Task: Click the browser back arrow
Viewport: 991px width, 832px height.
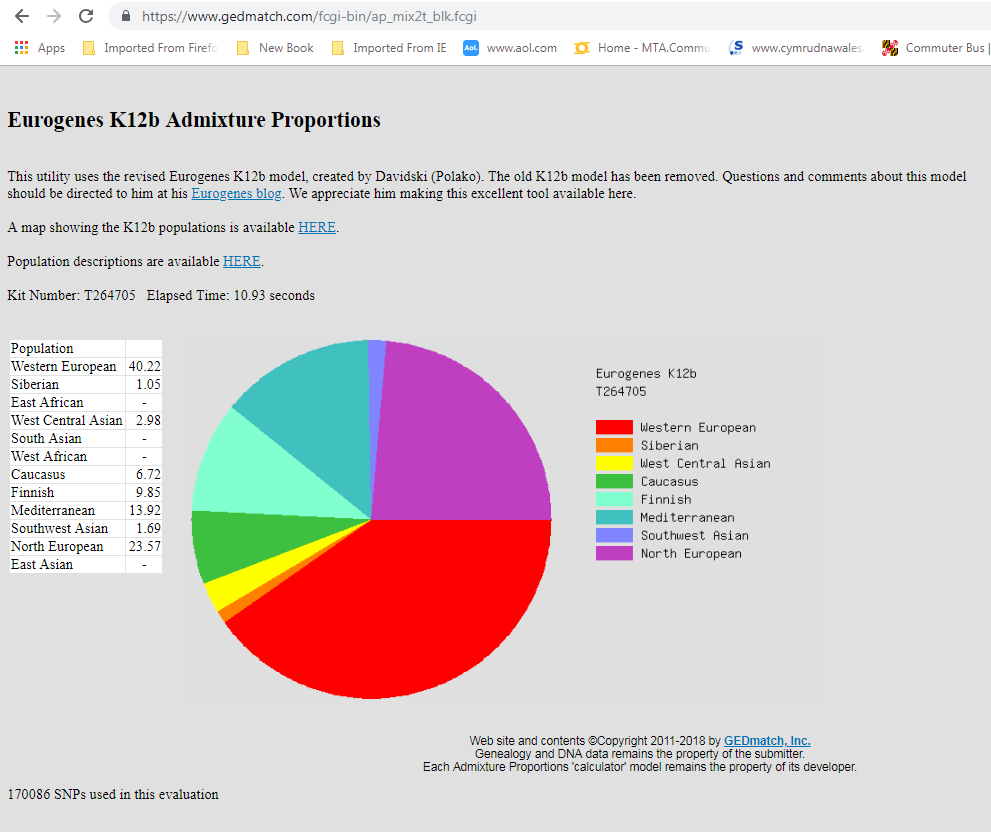Action: point(22,16)
